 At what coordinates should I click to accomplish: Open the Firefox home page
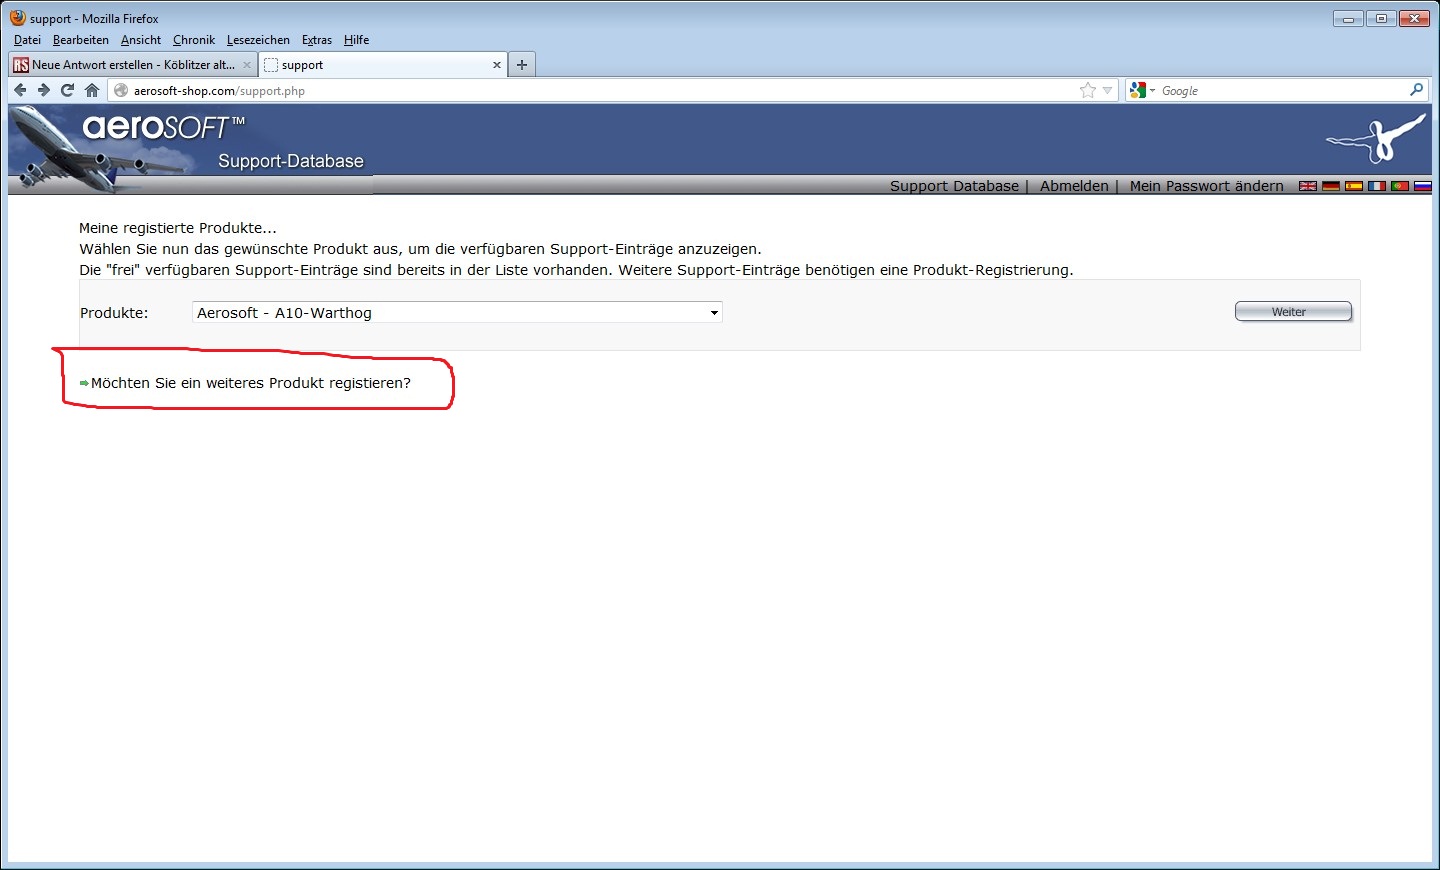[92, 90]
